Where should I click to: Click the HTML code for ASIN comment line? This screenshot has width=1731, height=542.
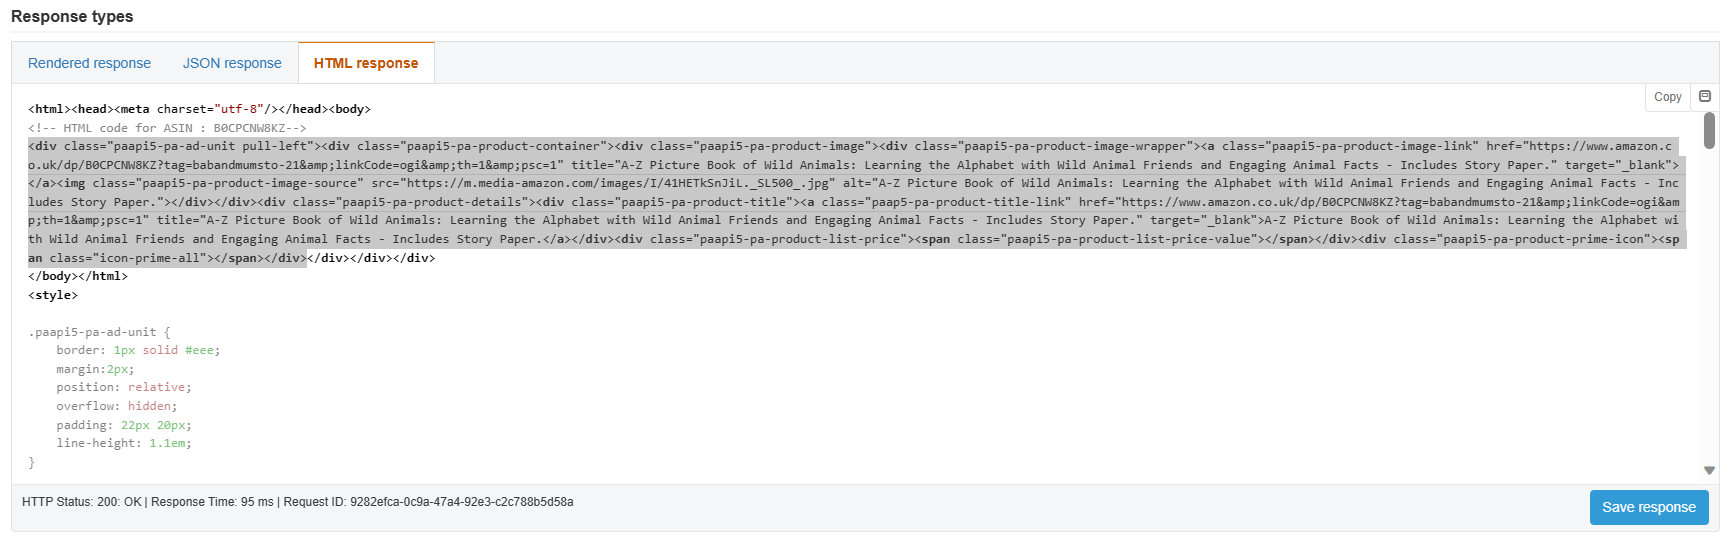tap(167, 128)
